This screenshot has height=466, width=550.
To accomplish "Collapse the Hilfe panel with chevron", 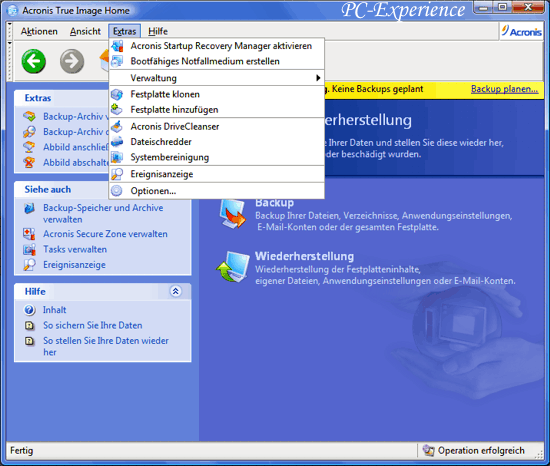I will 175,291.
